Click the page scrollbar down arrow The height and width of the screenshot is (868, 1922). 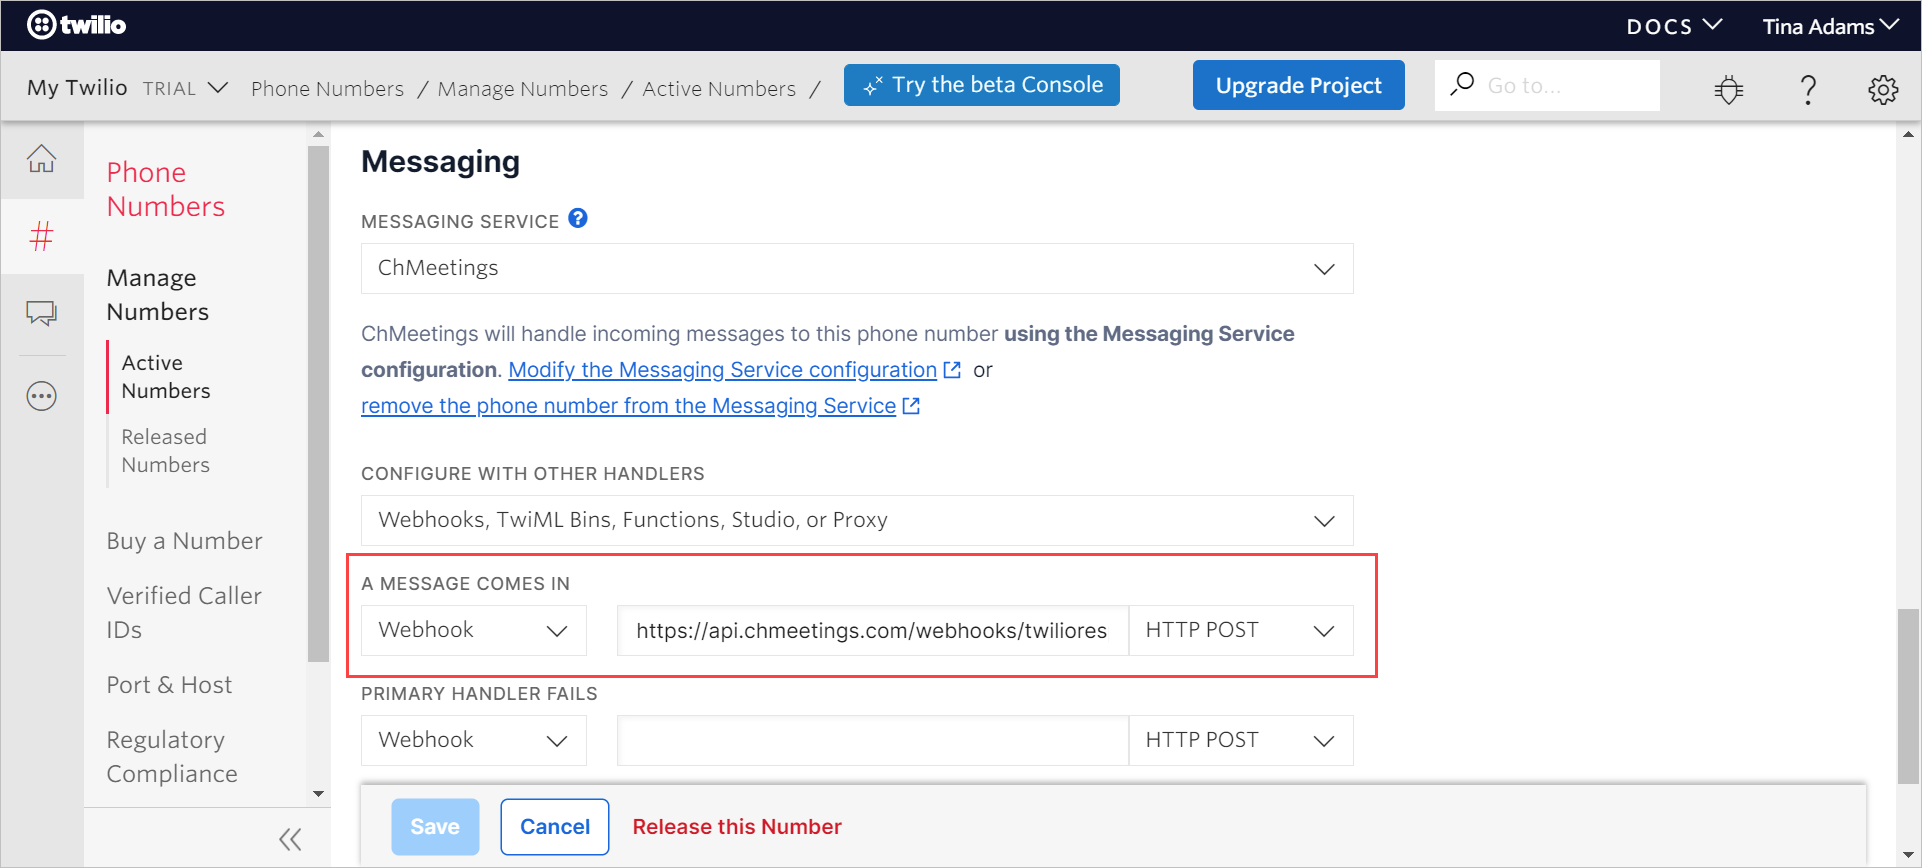pyautogui.click(x=1908, y=856)
